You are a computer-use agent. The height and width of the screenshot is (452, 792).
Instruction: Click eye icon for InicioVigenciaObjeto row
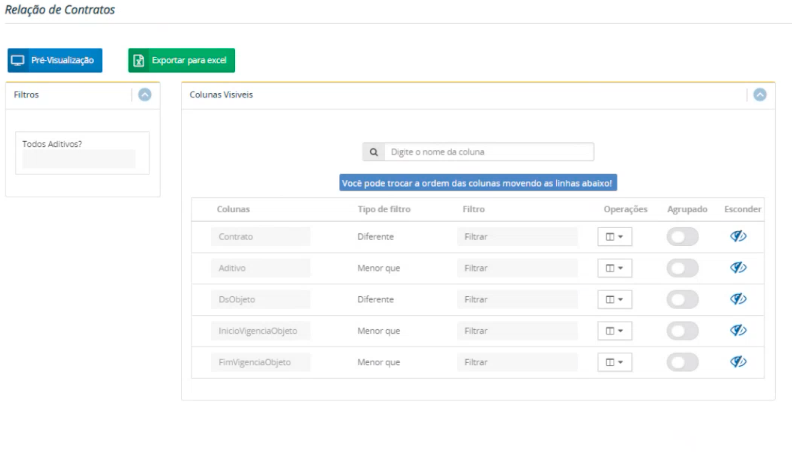[738, 330]
